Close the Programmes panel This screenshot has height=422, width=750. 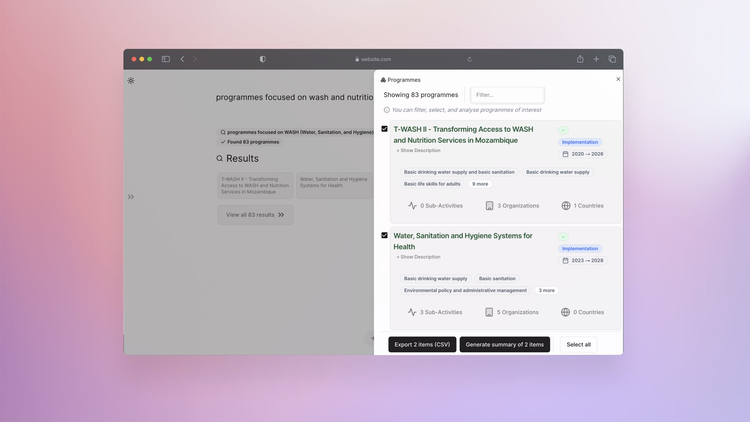coord(618,79)
